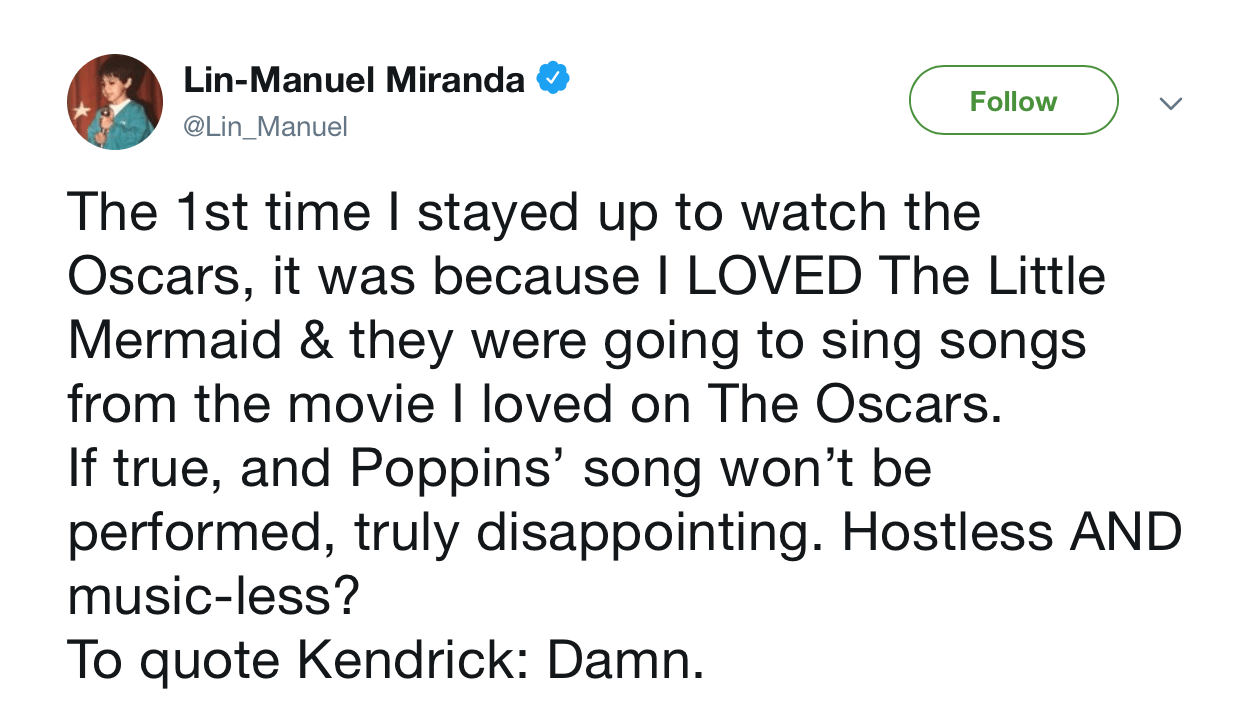The width and height of the screenshot is (1254, 728).
Task: Click the blue verified badge icon
Action: [553, 80]
